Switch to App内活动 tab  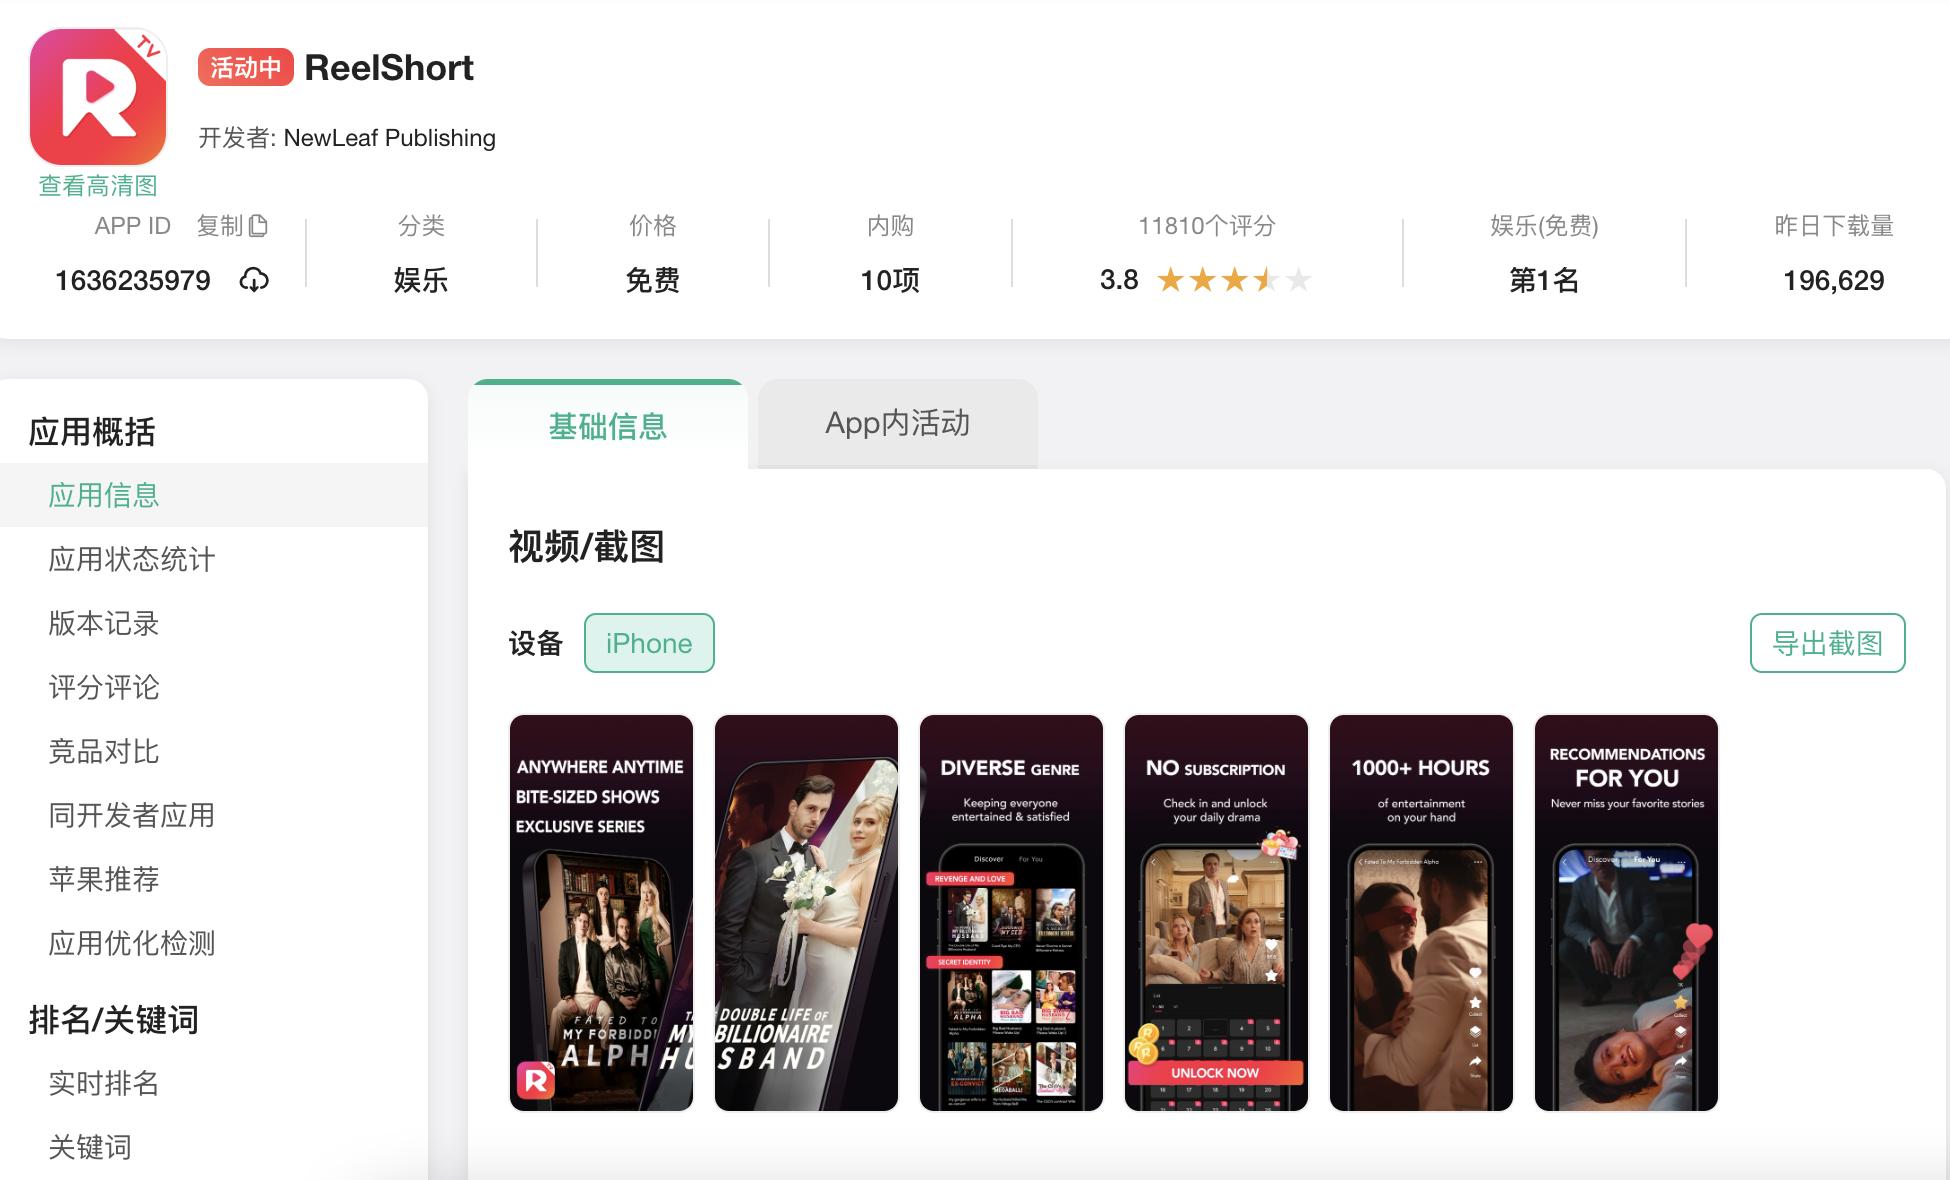point(897,424)
